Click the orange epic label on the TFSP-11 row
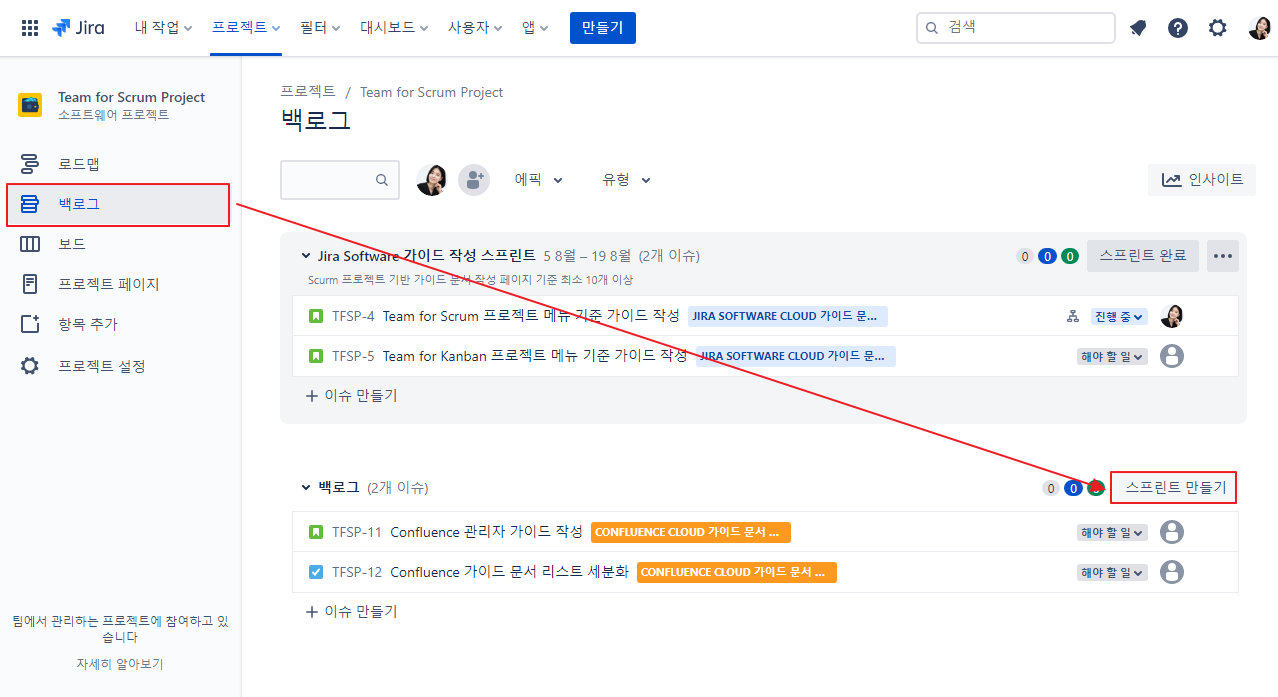The width and height of the screenshot is (1278, 697). coord(691,532)
